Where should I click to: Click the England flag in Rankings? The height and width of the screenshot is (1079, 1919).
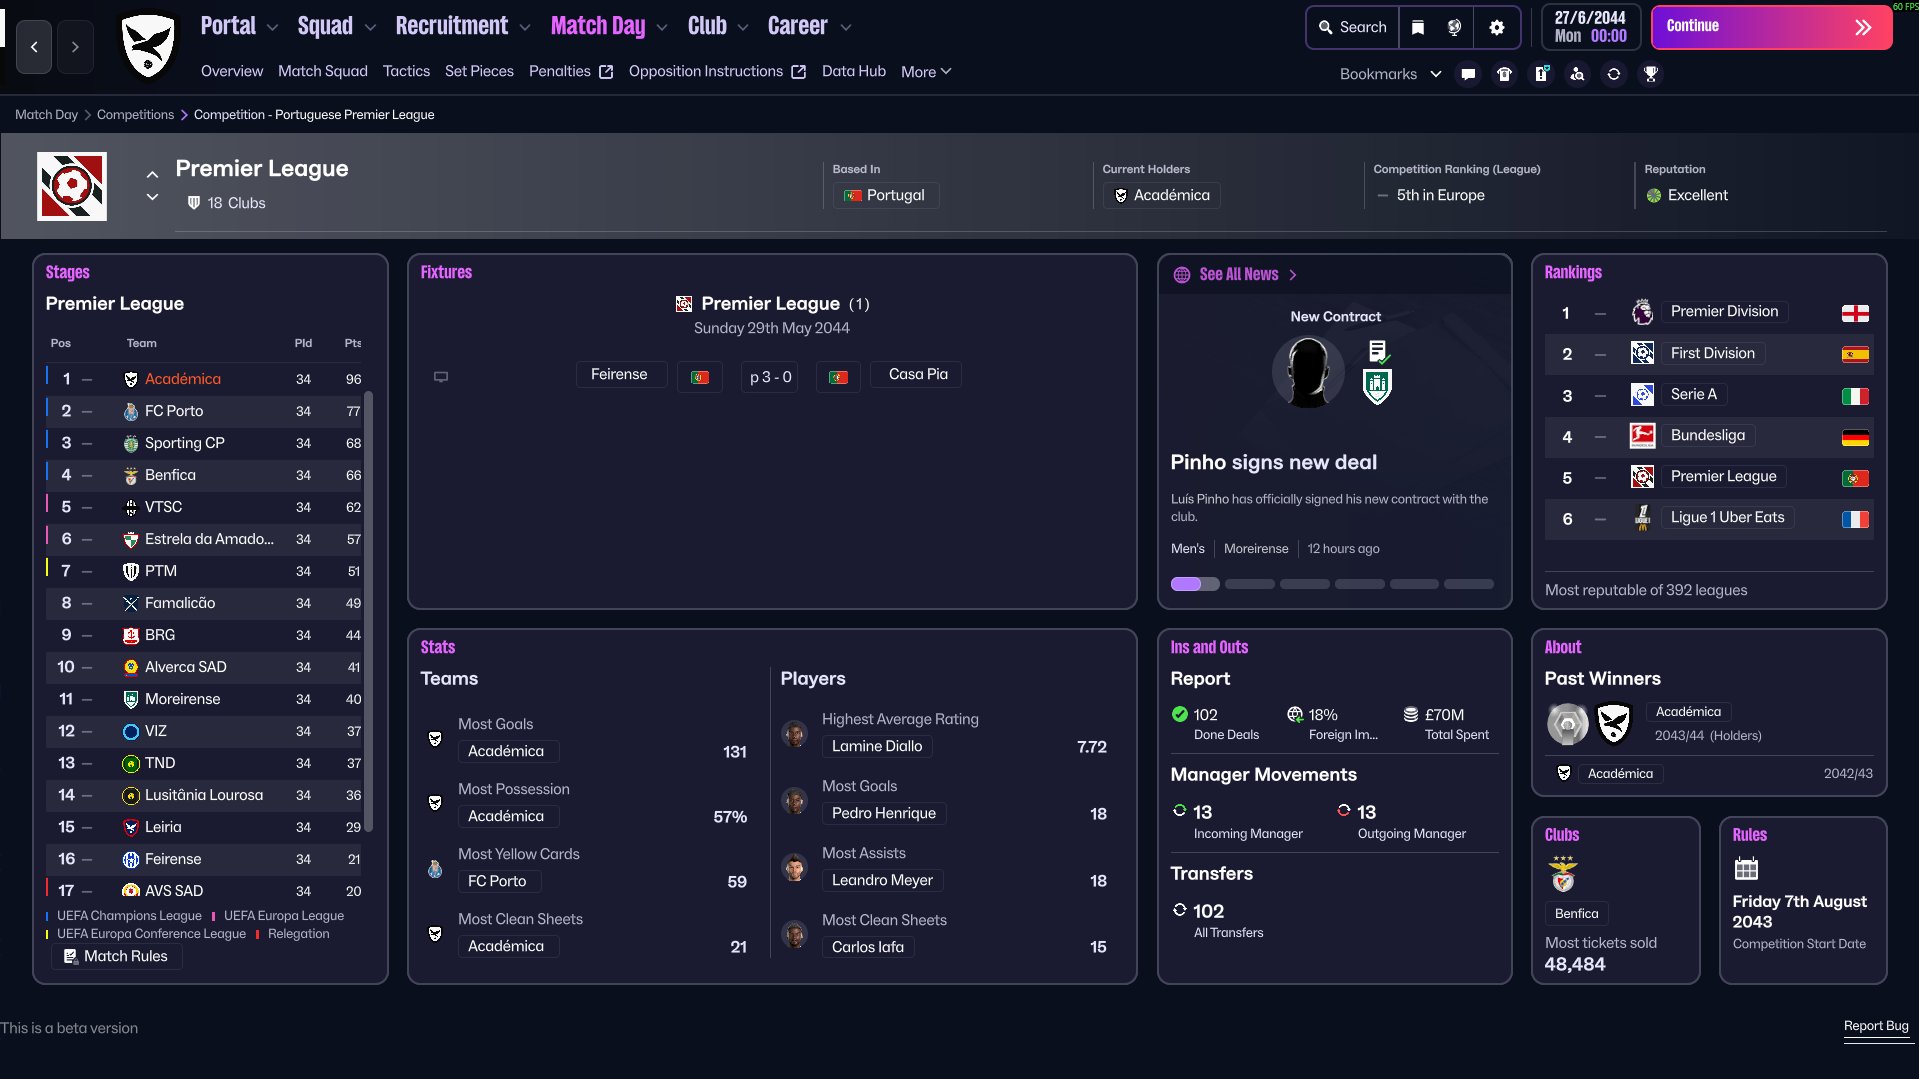point(1855,314)
